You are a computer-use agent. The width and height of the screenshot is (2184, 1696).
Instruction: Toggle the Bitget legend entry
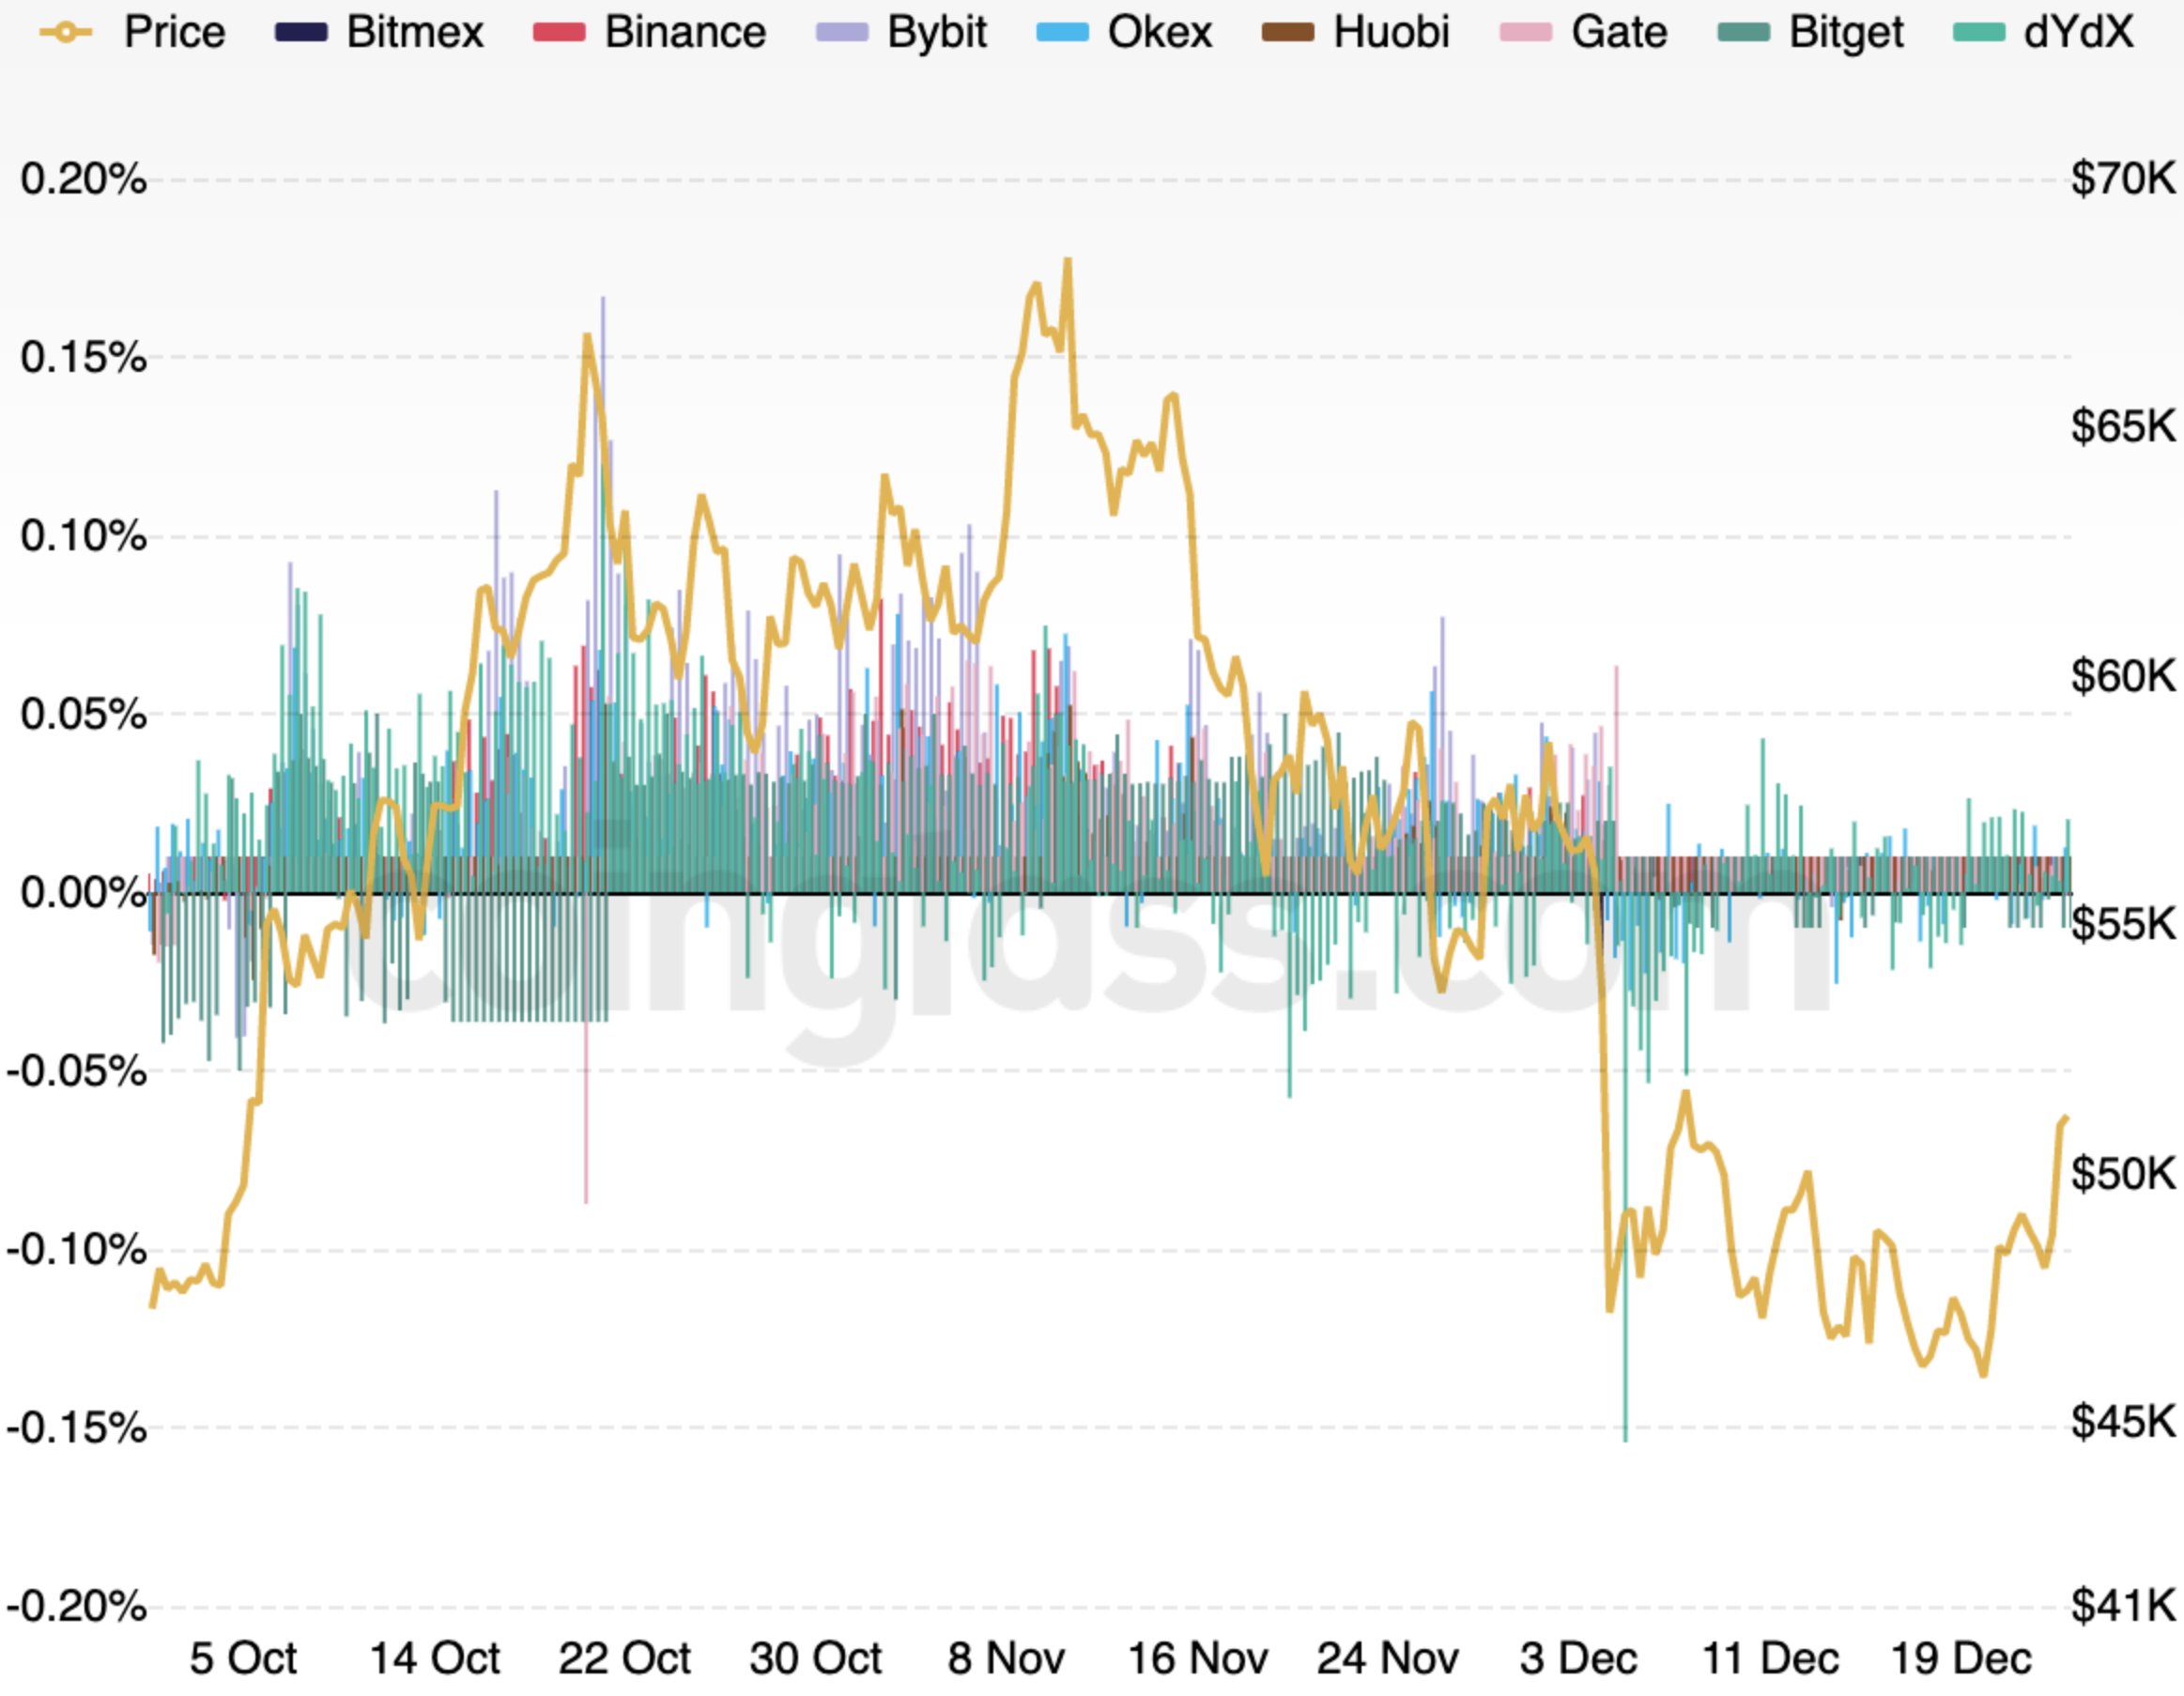(x=1811, y=32)
